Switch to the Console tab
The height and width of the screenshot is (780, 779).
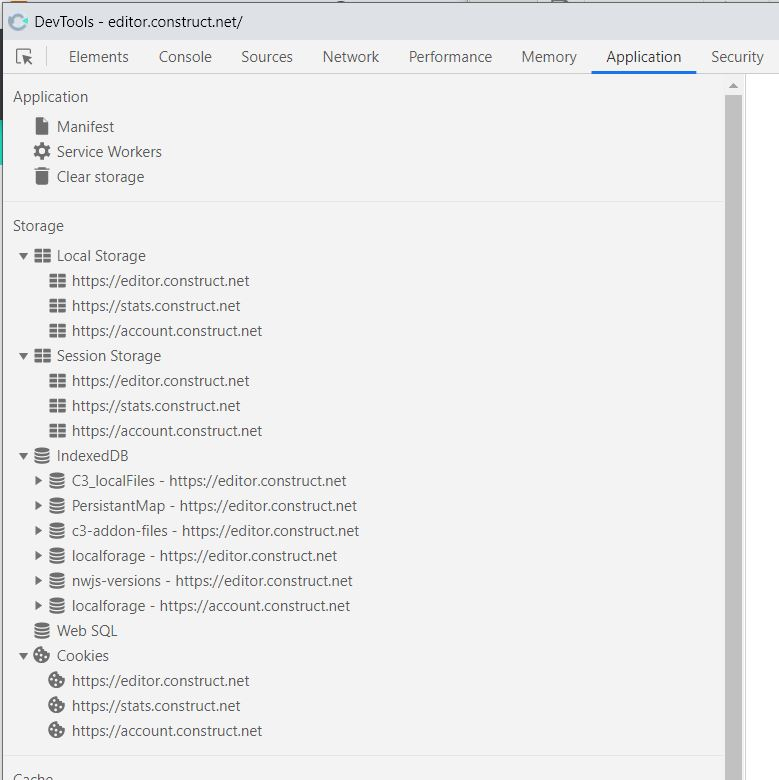click(x=185, y=57)
